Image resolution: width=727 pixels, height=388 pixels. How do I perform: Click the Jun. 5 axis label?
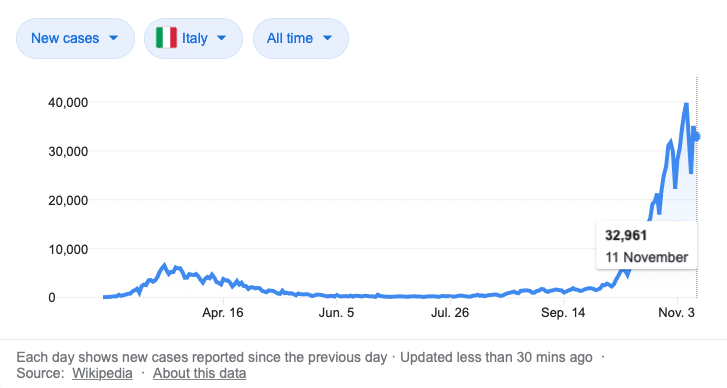tap(336, 313)
